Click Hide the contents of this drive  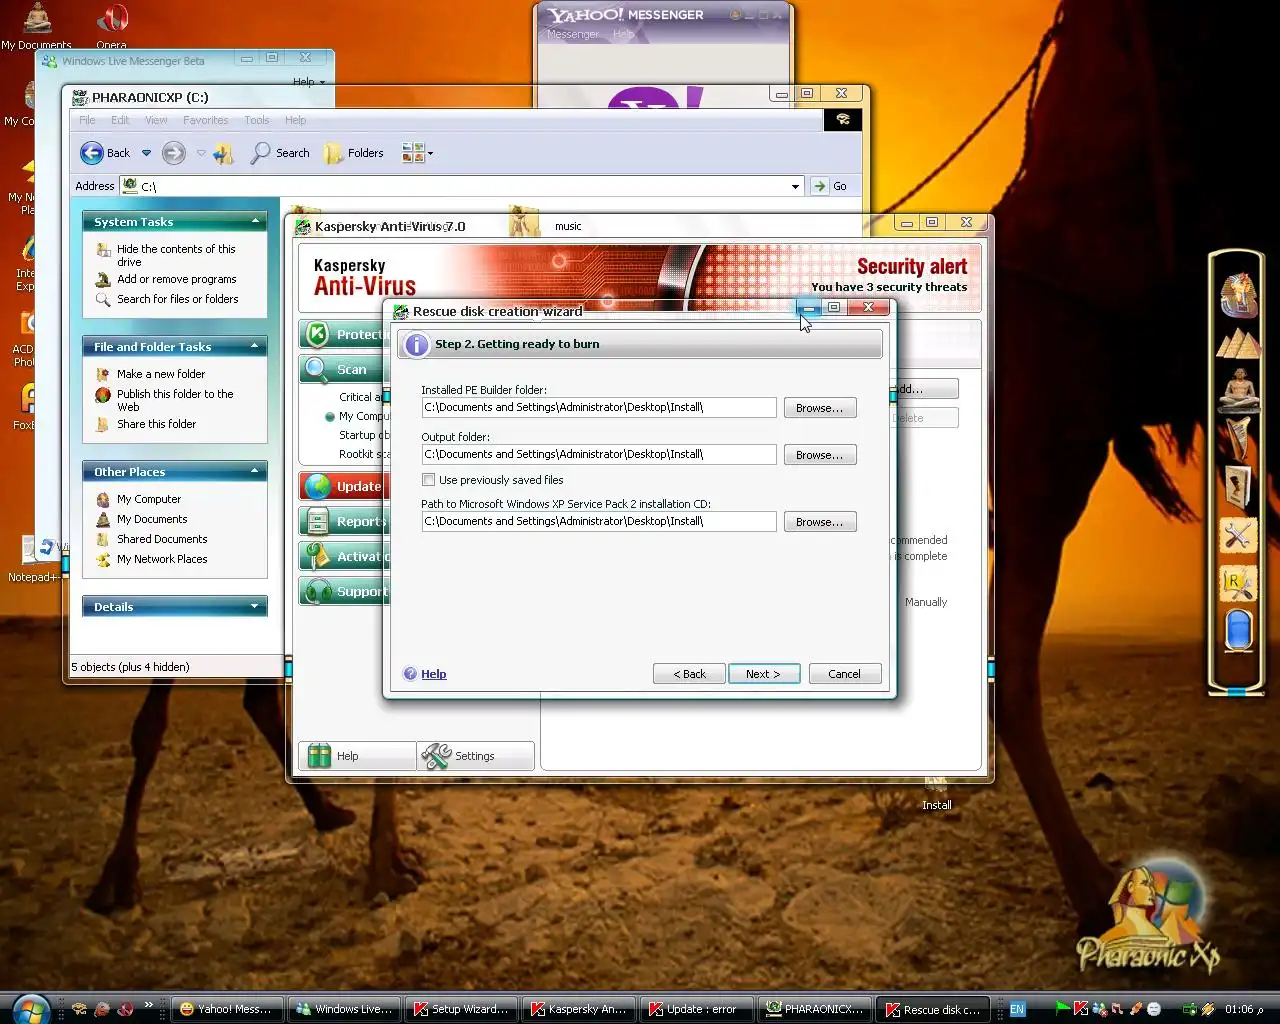click(176, 255)
